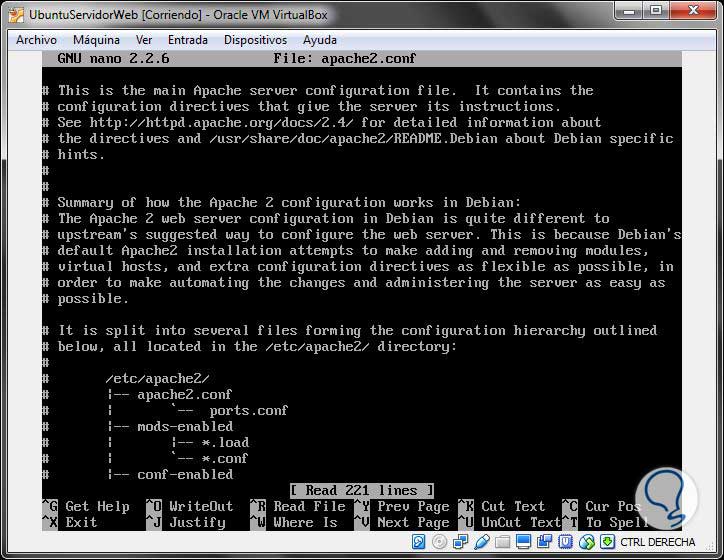Screen dimensions: 724x560
Task: Click the '^U UnCut Text' shortcut
Action: 510,523
